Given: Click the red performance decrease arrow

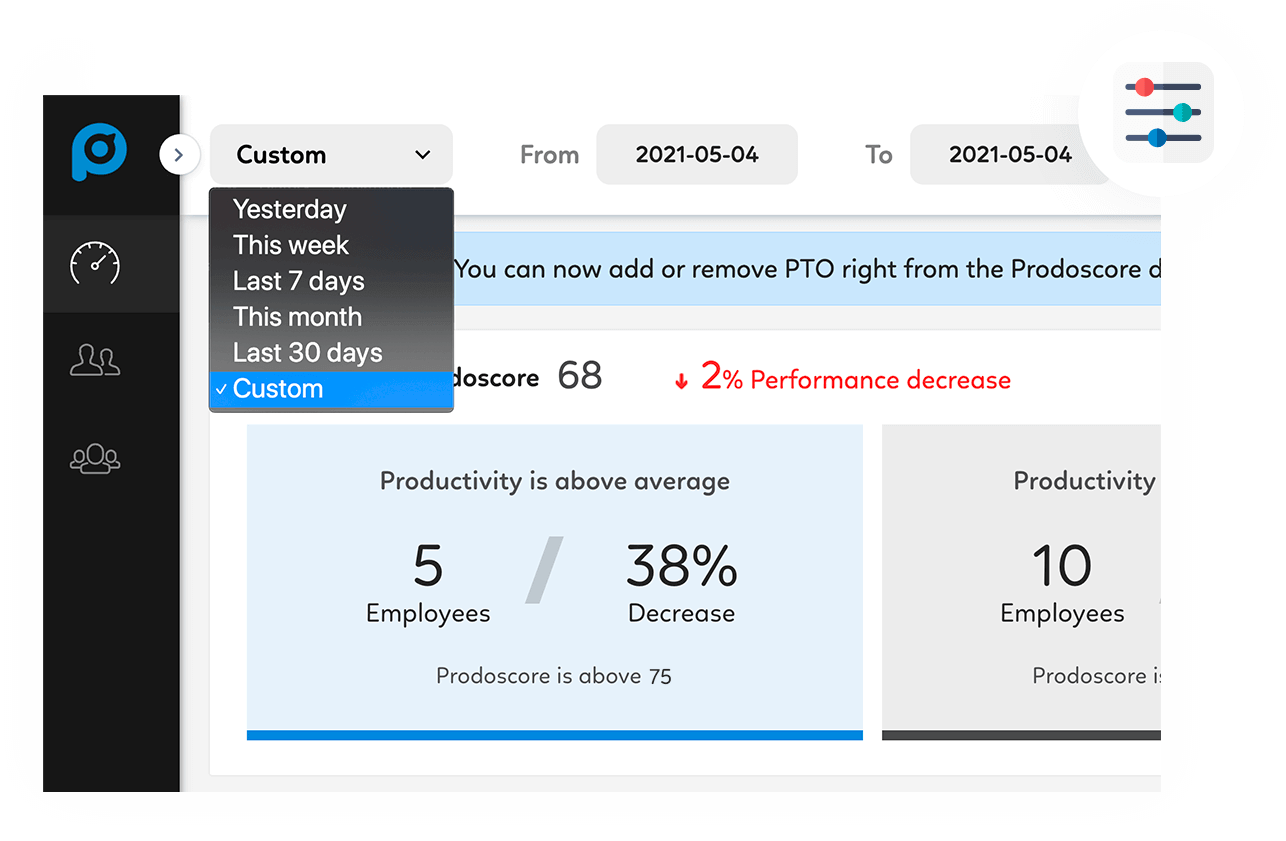Looking at the screenshot, I should pos(682,382).
